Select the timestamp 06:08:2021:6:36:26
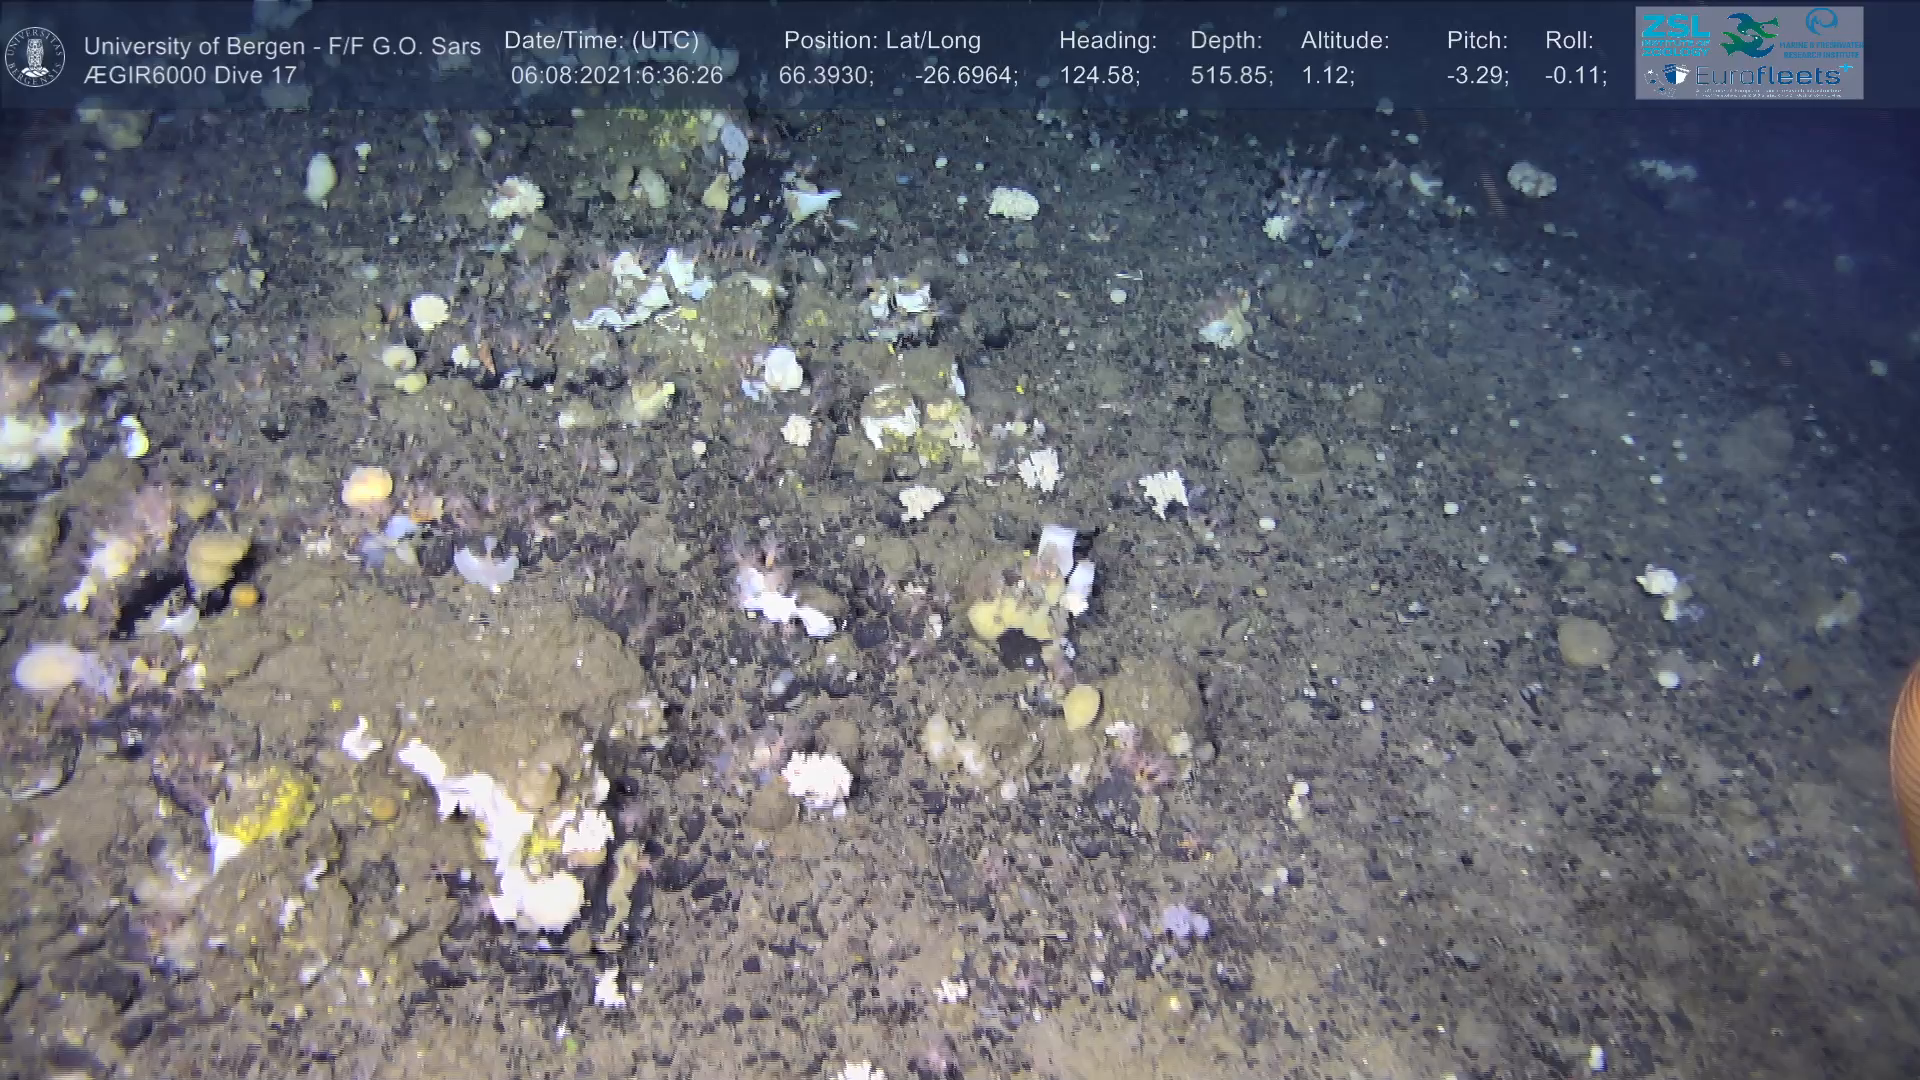 616,76
